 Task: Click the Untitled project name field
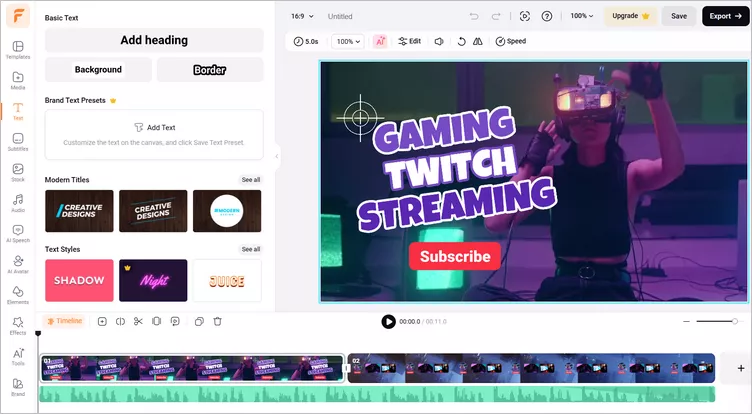pos(340,16)
